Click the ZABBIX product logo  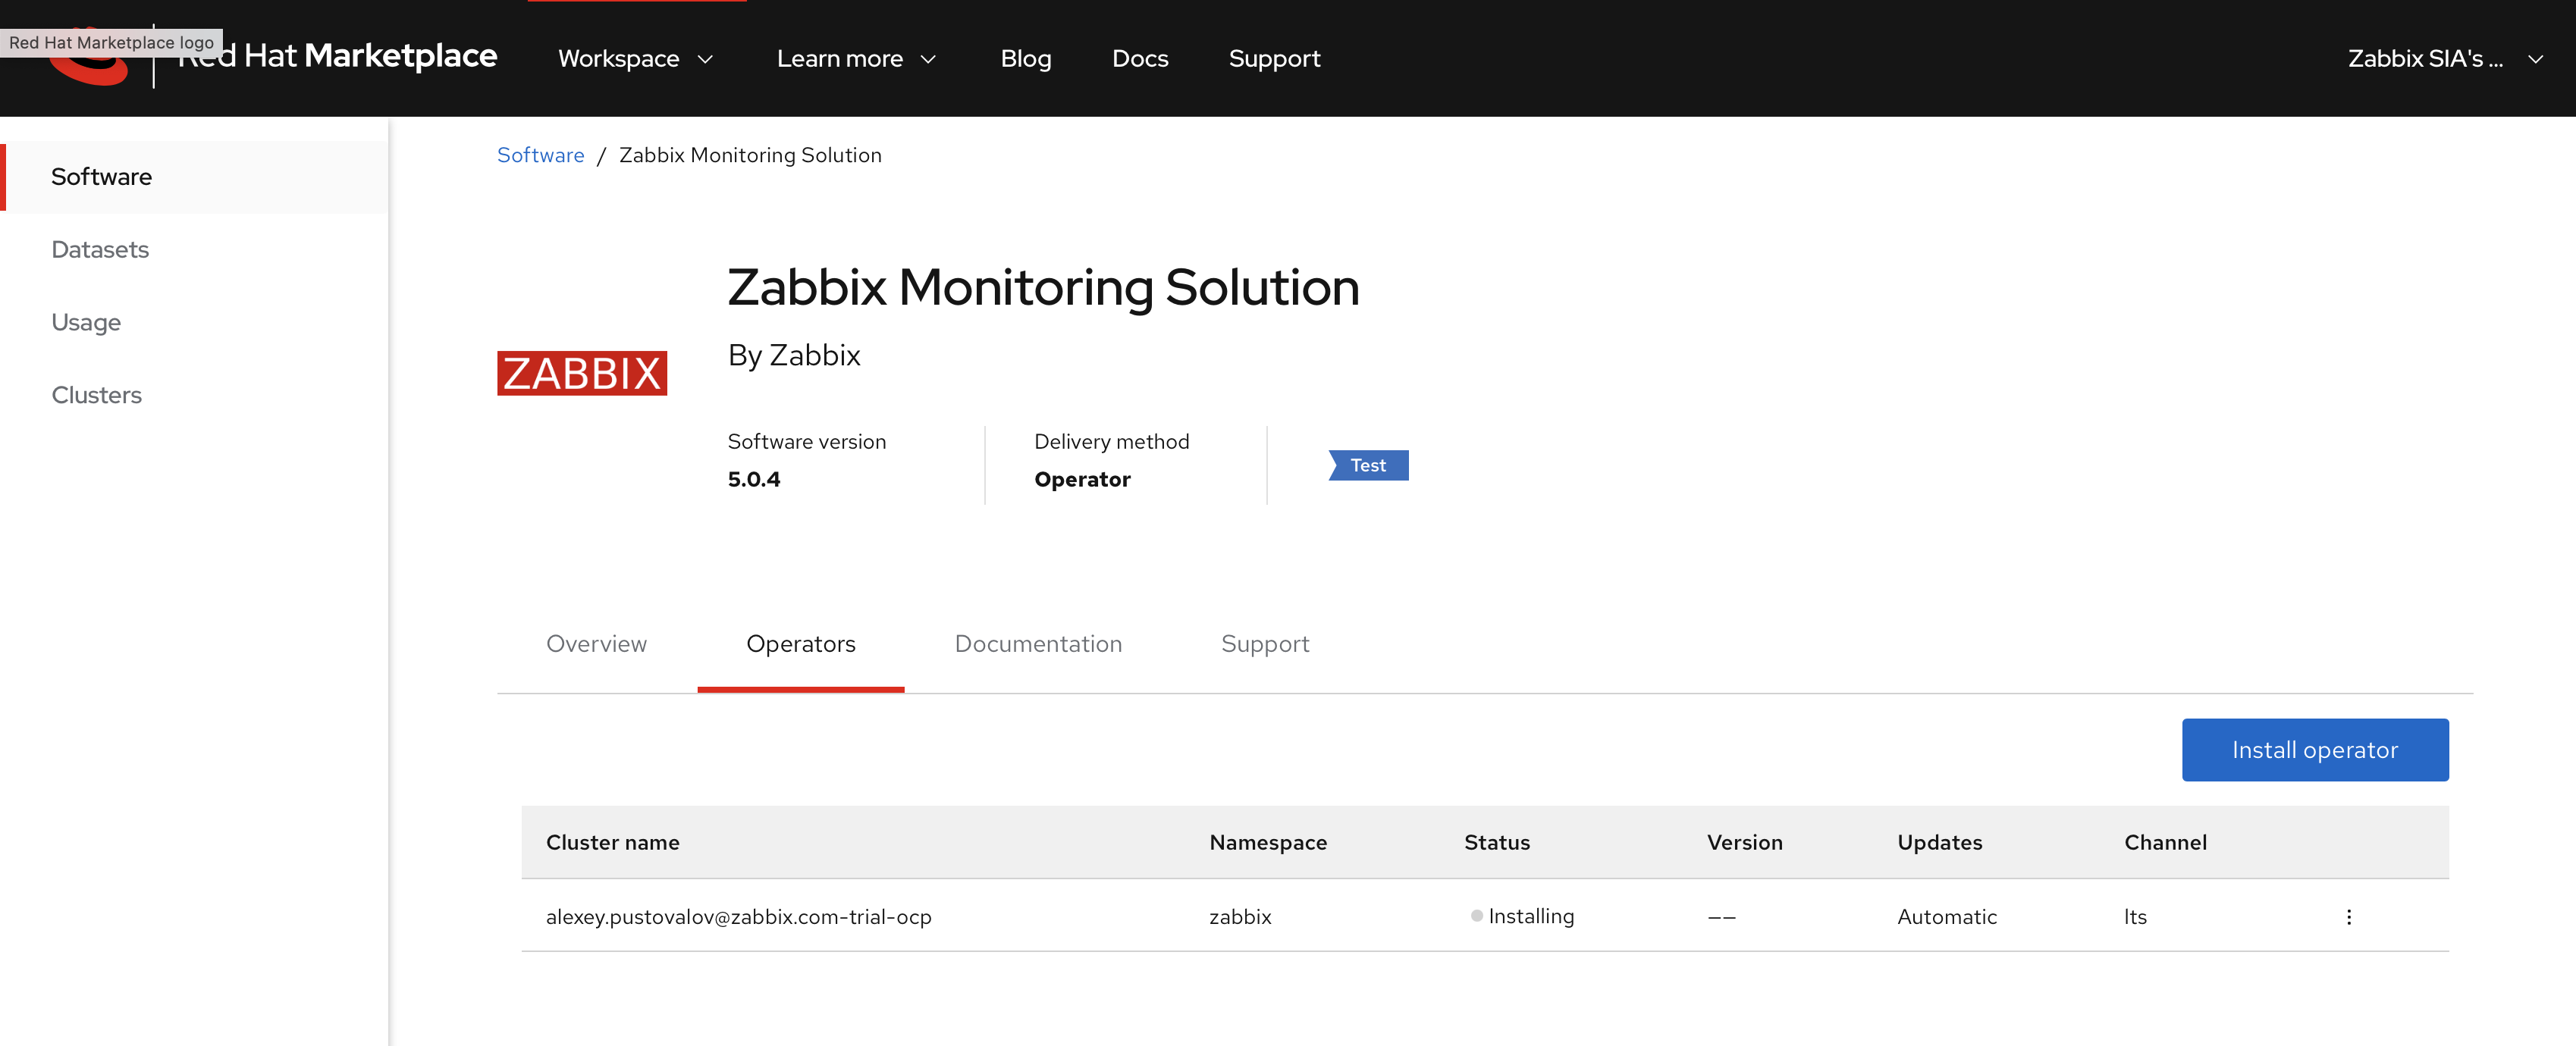coord(582,373)
